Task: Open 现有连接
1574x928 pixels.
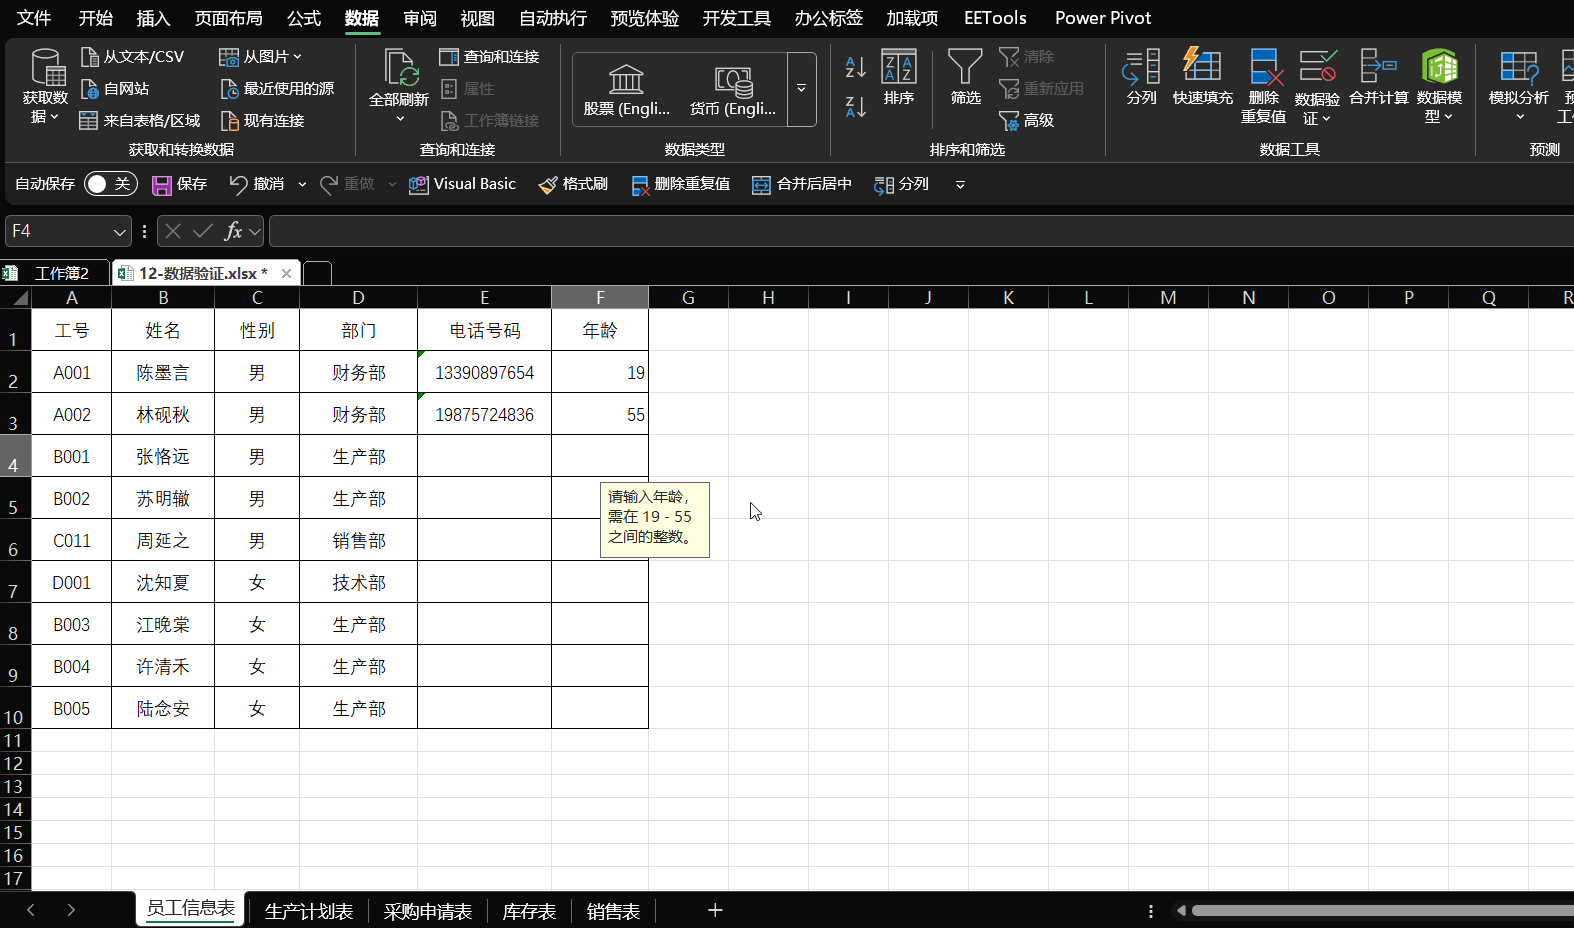Action: pos(262,121)
